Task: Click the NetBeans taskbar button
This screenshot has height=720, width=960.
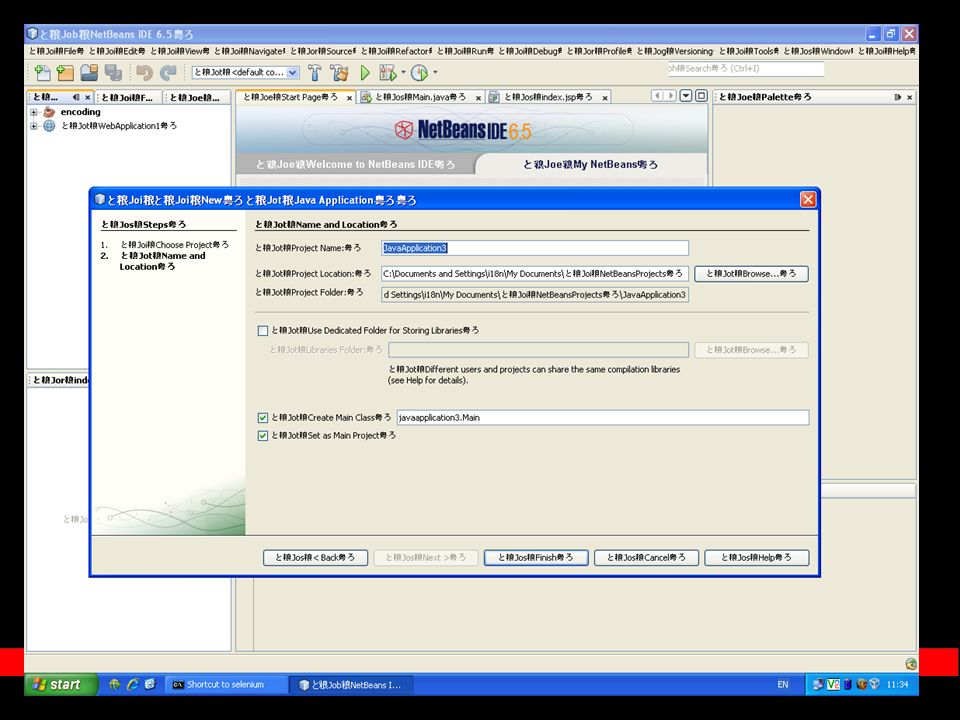Action: (x=351, y=684)
